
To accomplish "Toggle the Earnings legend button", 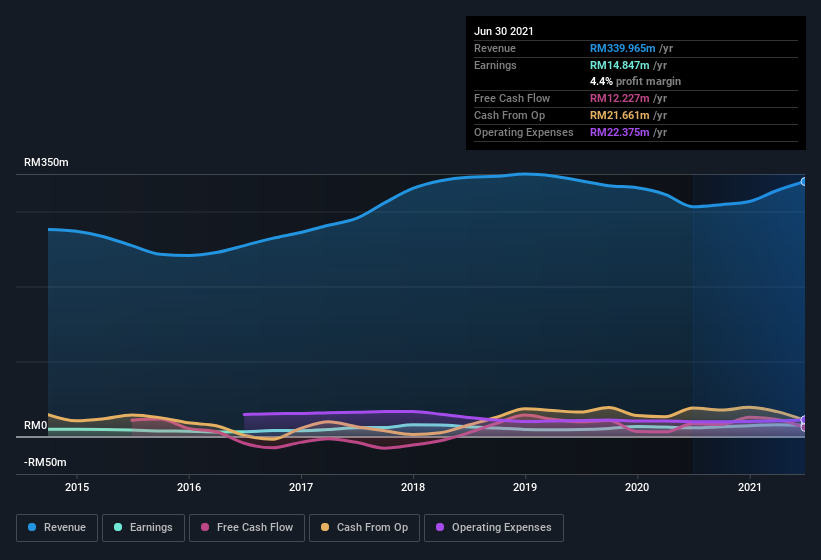I will [x=143, y=528].
